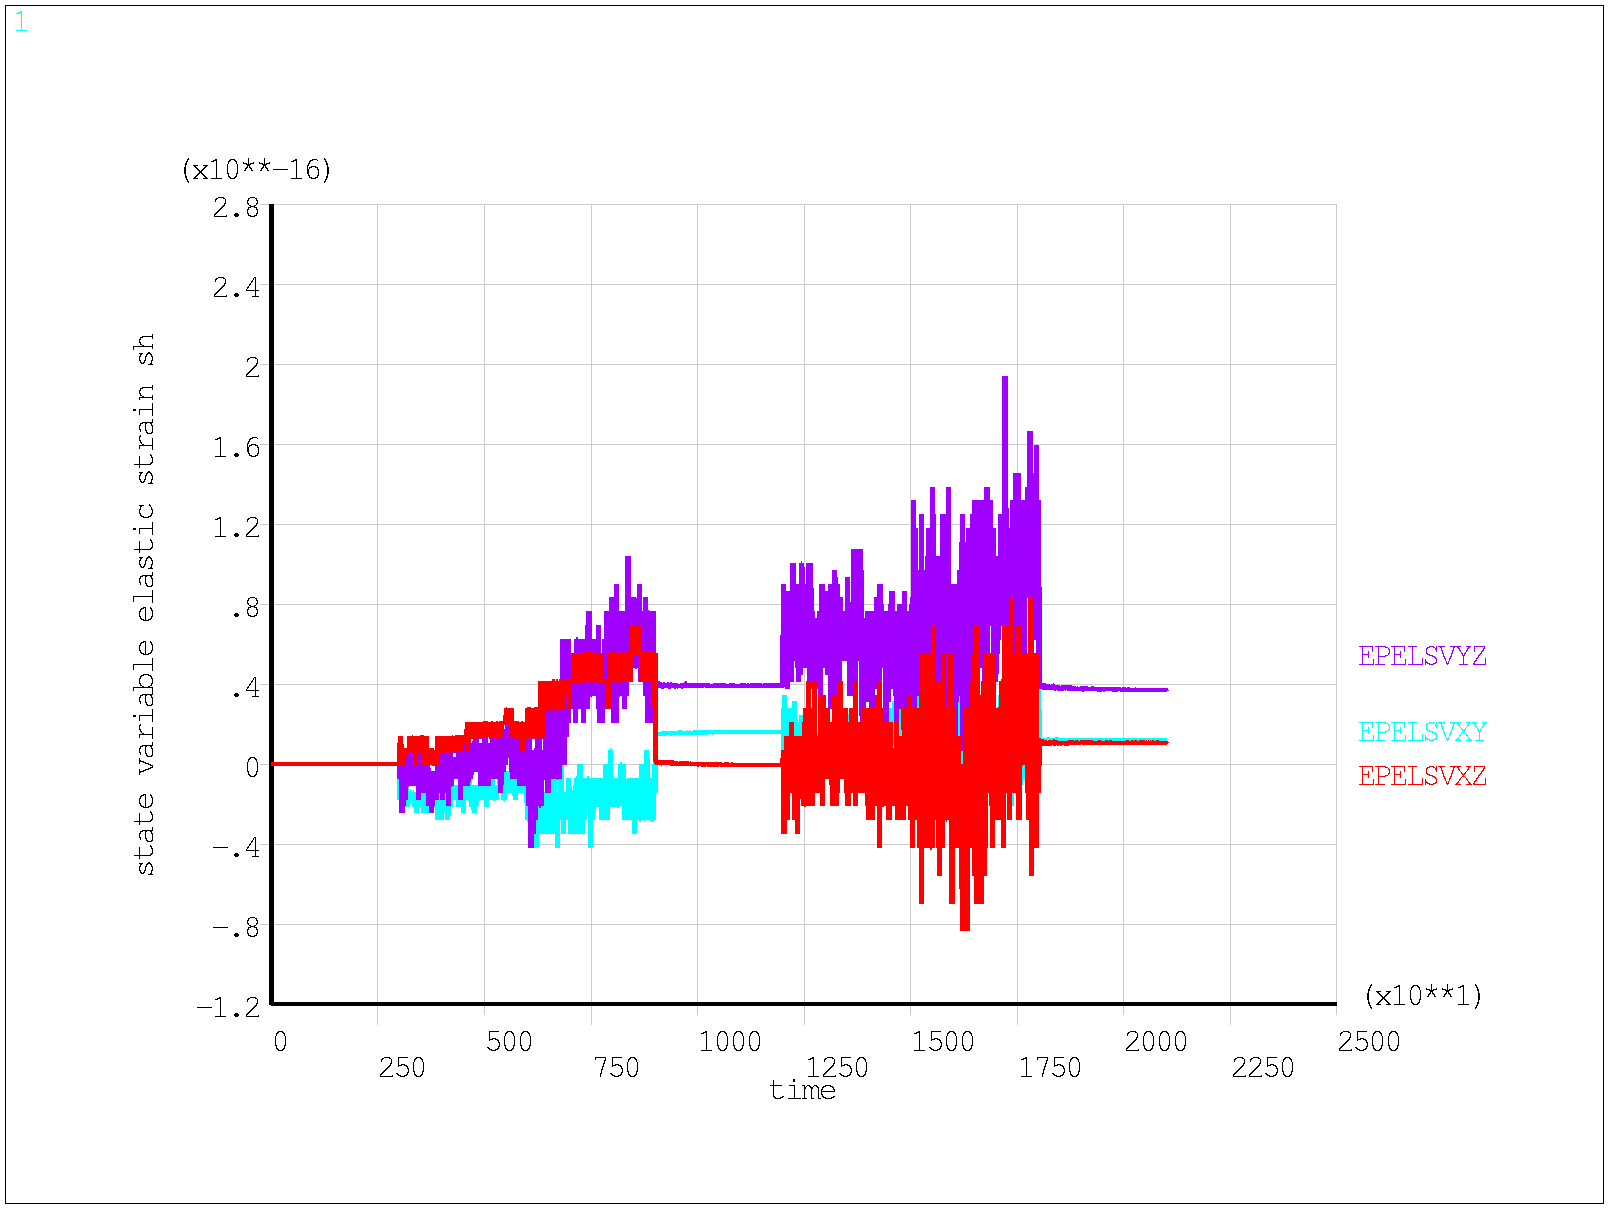Click the 1750 x-axis tick label
Image resolution: width=1610 pixels, height=1210 pixels.
[x=1049, y=1068]
